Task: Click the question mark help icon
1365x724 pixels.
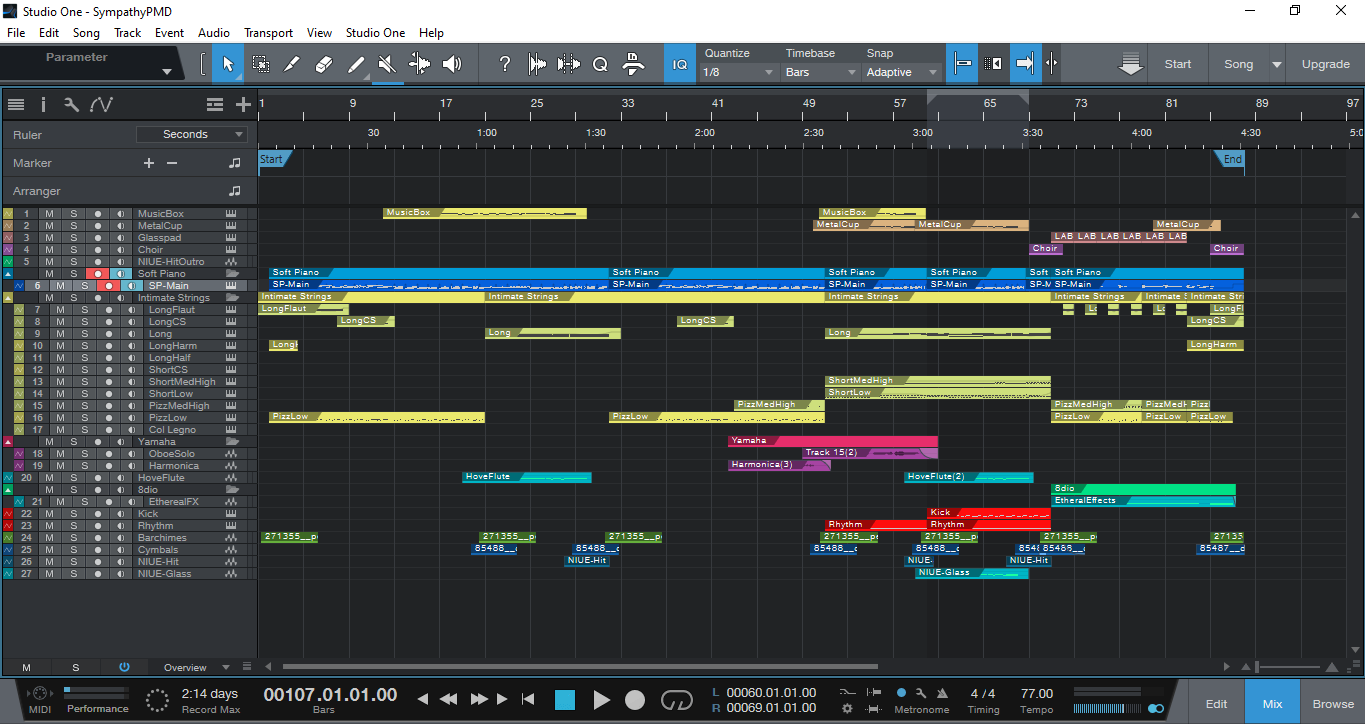Action: tap(505, 64)
